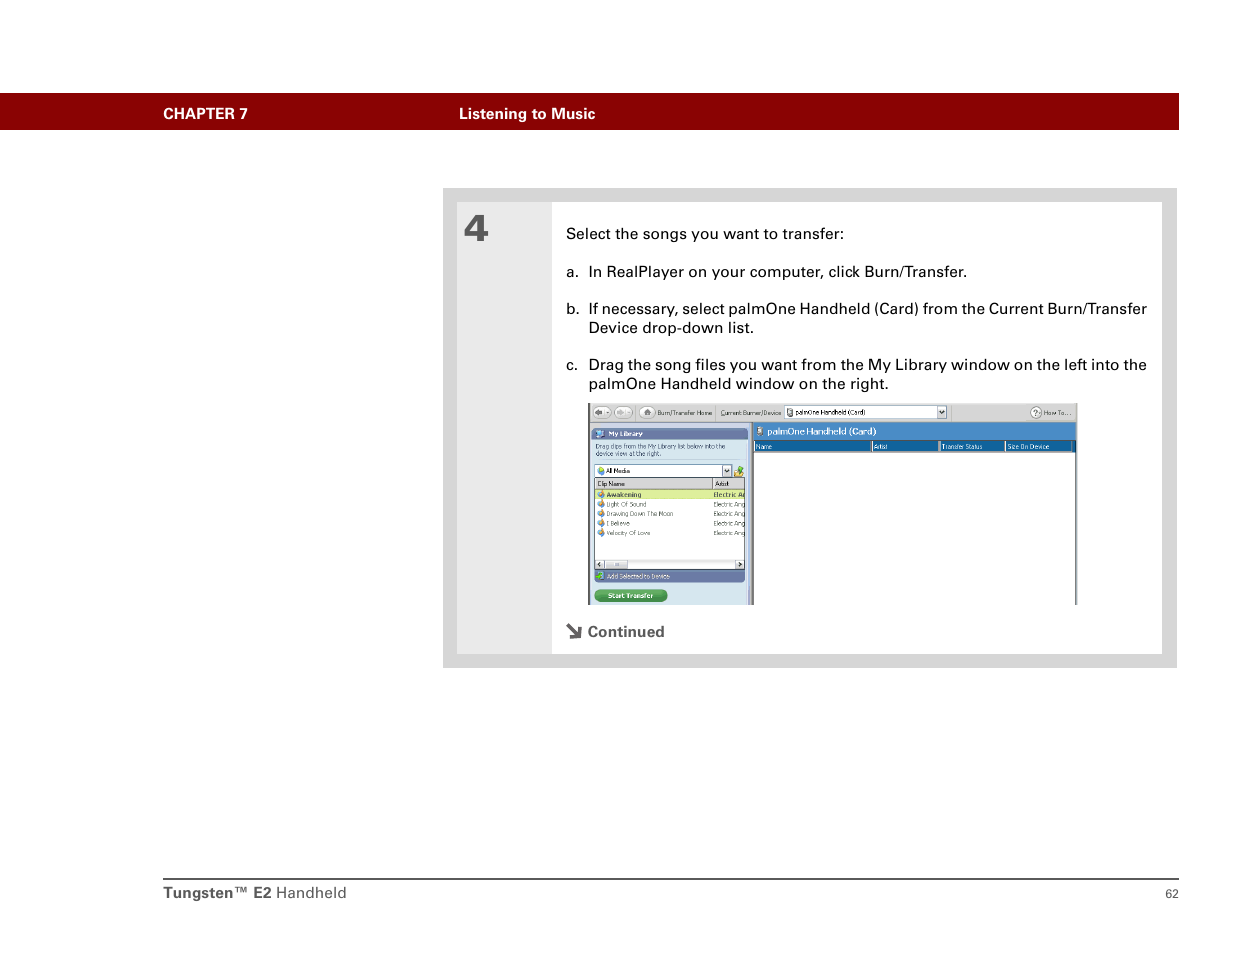The width and height of the screenshot is (1235, 954).
Task: Sort by the Clip Name column header
Action: click(x=654, y=484)
